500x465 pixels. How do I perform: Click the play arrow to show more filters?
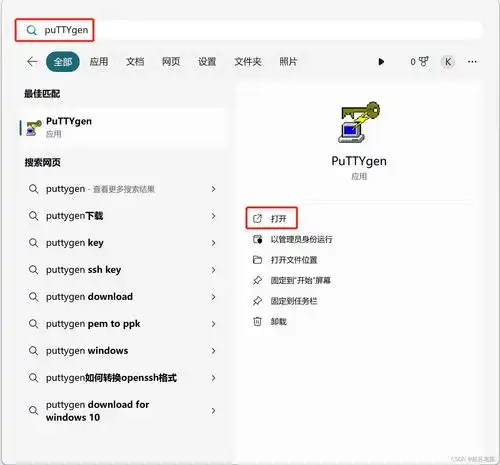pyautogui.click(x=381, y=62)
